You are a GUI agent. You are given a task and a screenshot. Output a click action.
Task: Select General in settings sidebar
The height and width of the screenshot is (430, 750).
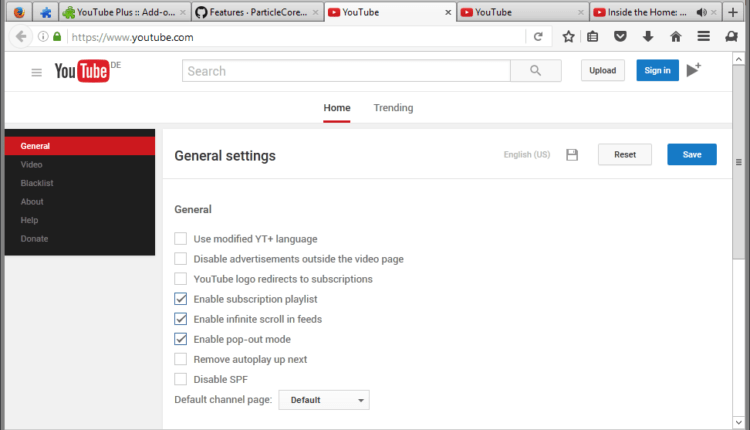[80, 146]
